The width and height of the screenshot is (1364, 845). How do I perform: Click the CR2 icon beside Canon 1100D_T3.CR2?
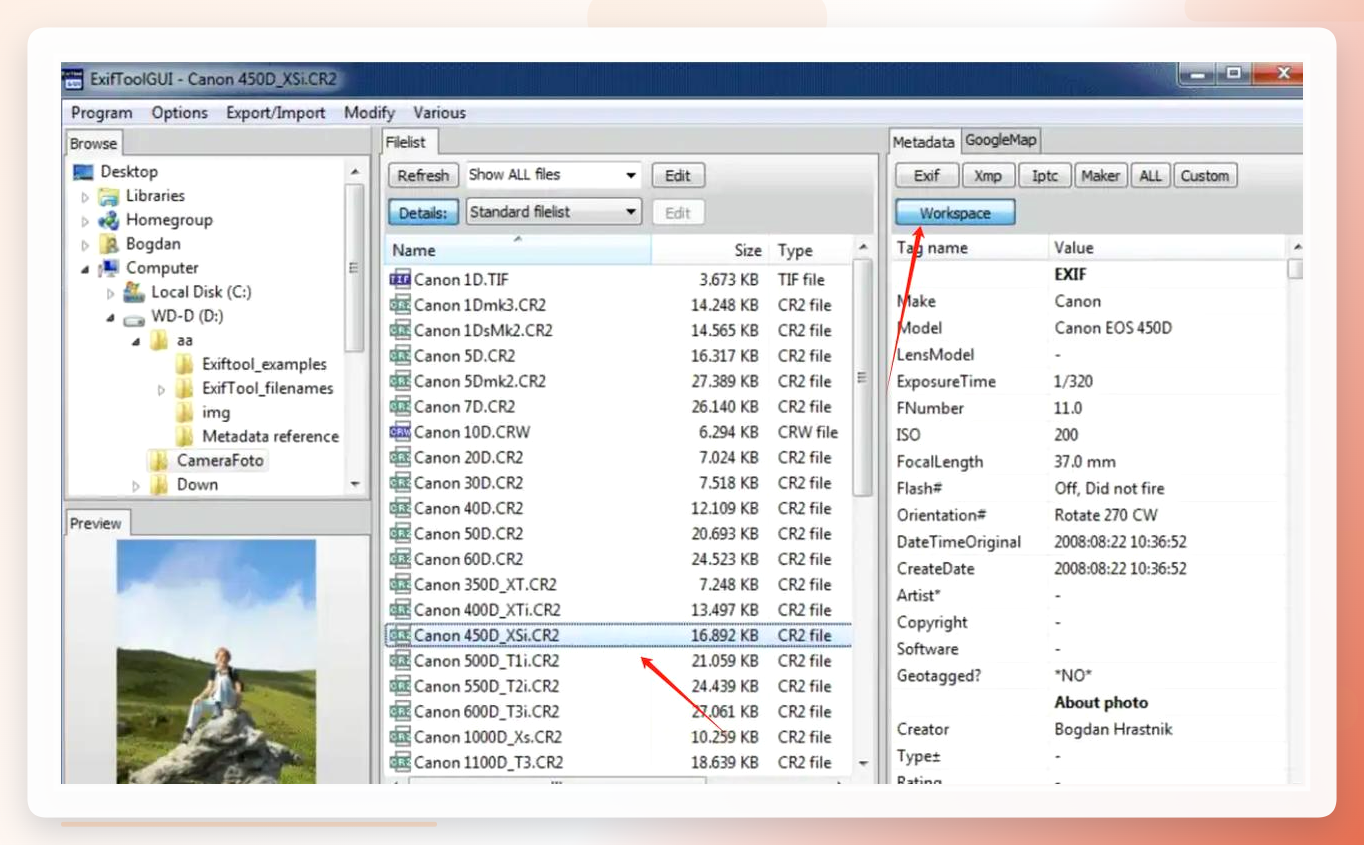coord(400,763)
